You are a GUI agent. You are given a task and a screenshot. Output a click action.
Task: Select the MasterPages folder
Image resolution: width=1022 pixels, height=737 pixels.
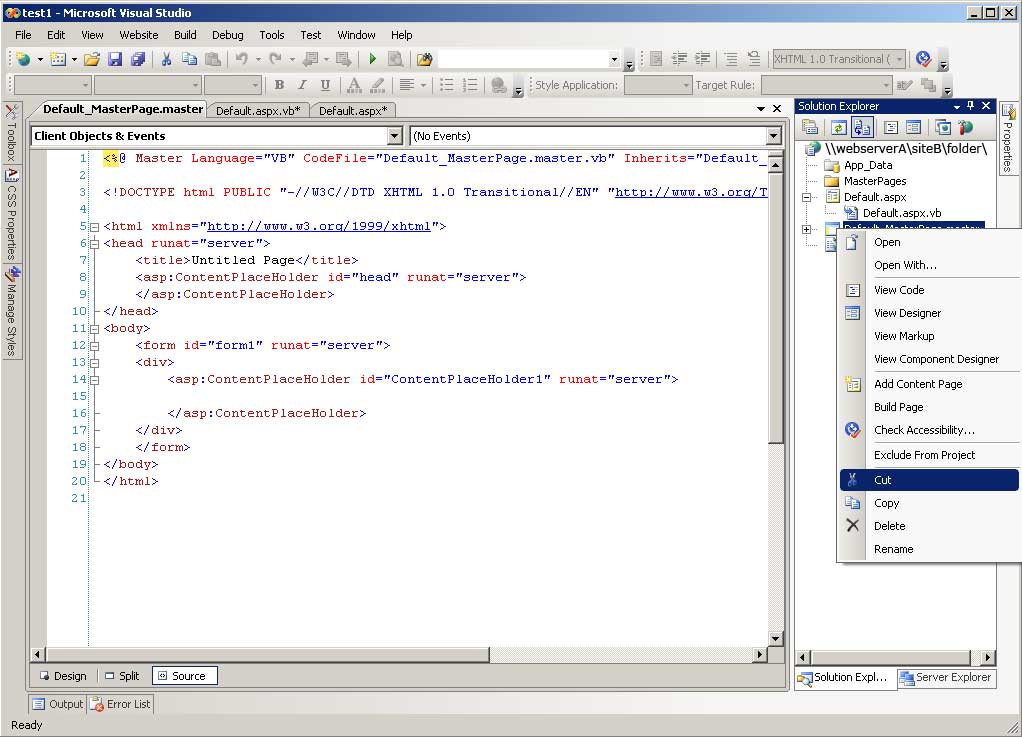pyautogui.click(x=875, y=181)
